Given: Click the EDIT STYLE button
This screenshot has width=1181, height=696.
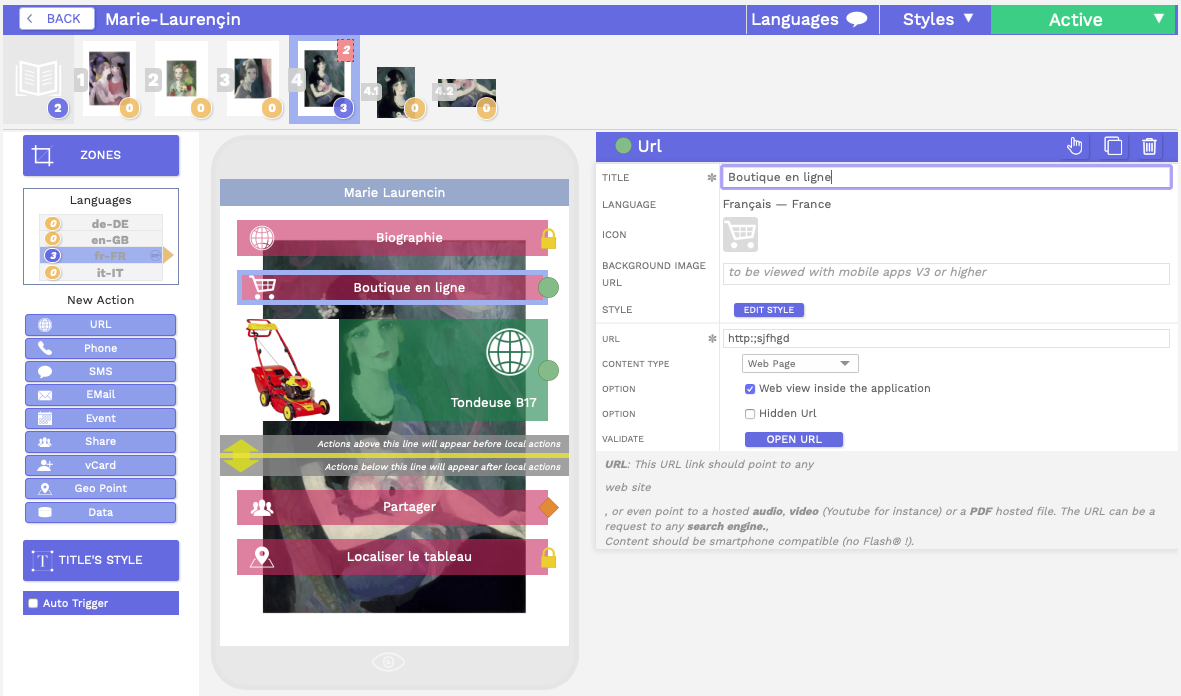Looking at the screenshot, I should click(769, 310).
